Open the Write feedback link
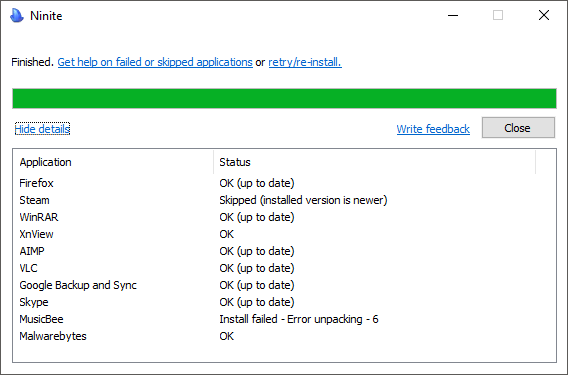Screen dimensions: 568x375 (x=433, y=129)
